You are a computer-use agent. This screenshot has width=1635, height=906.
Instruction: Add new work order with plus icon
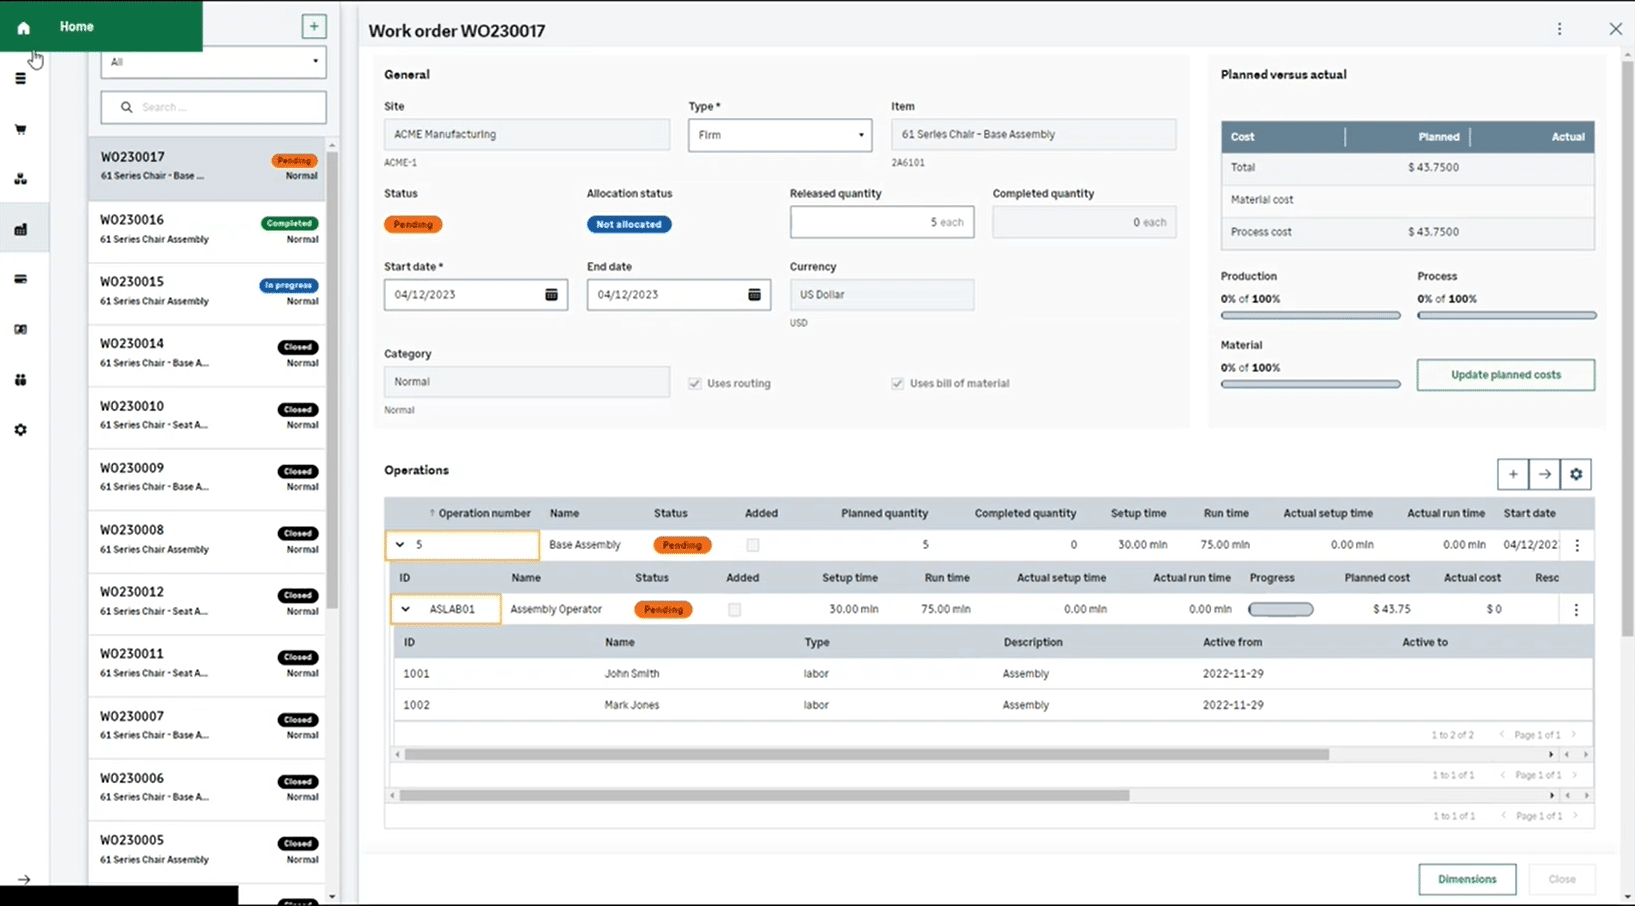313,27
